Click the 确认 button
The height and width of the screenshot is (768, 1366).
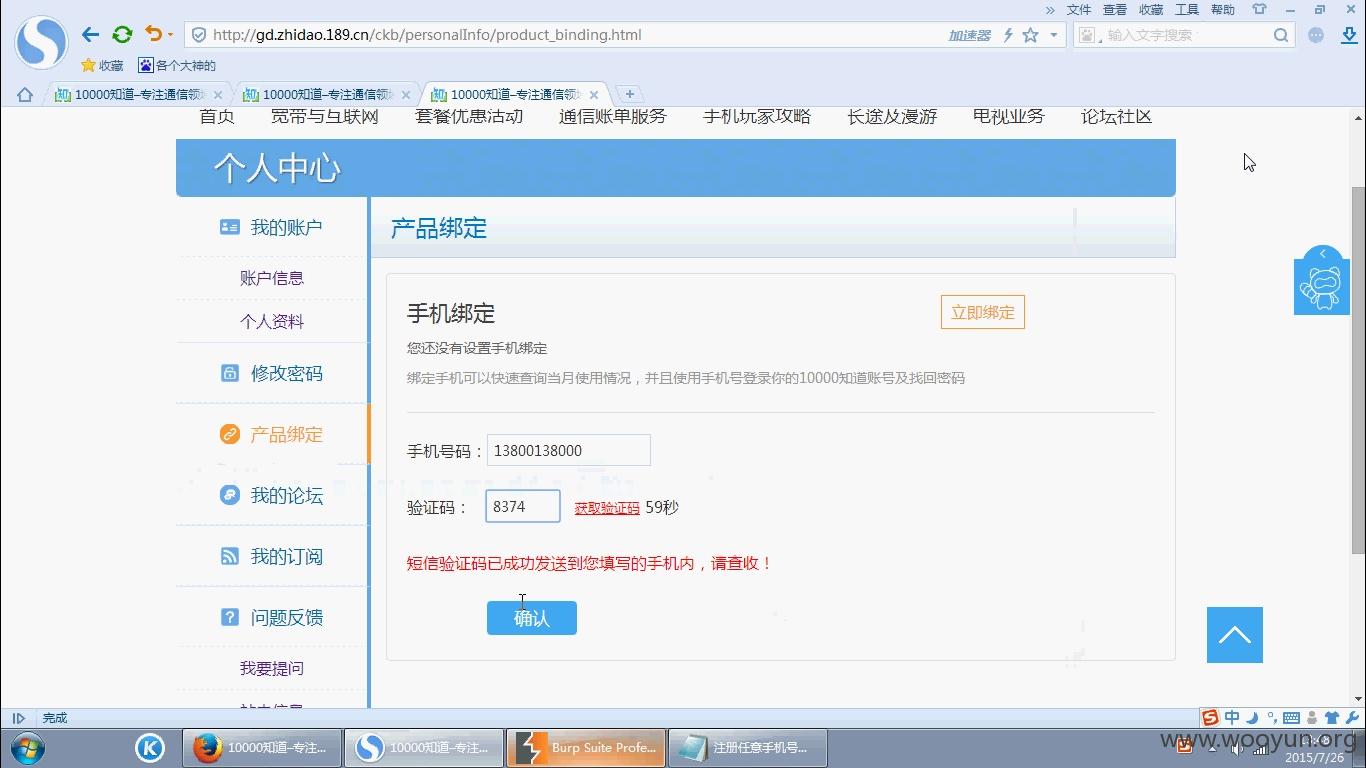pyautogui.click(x=532, y=618)
